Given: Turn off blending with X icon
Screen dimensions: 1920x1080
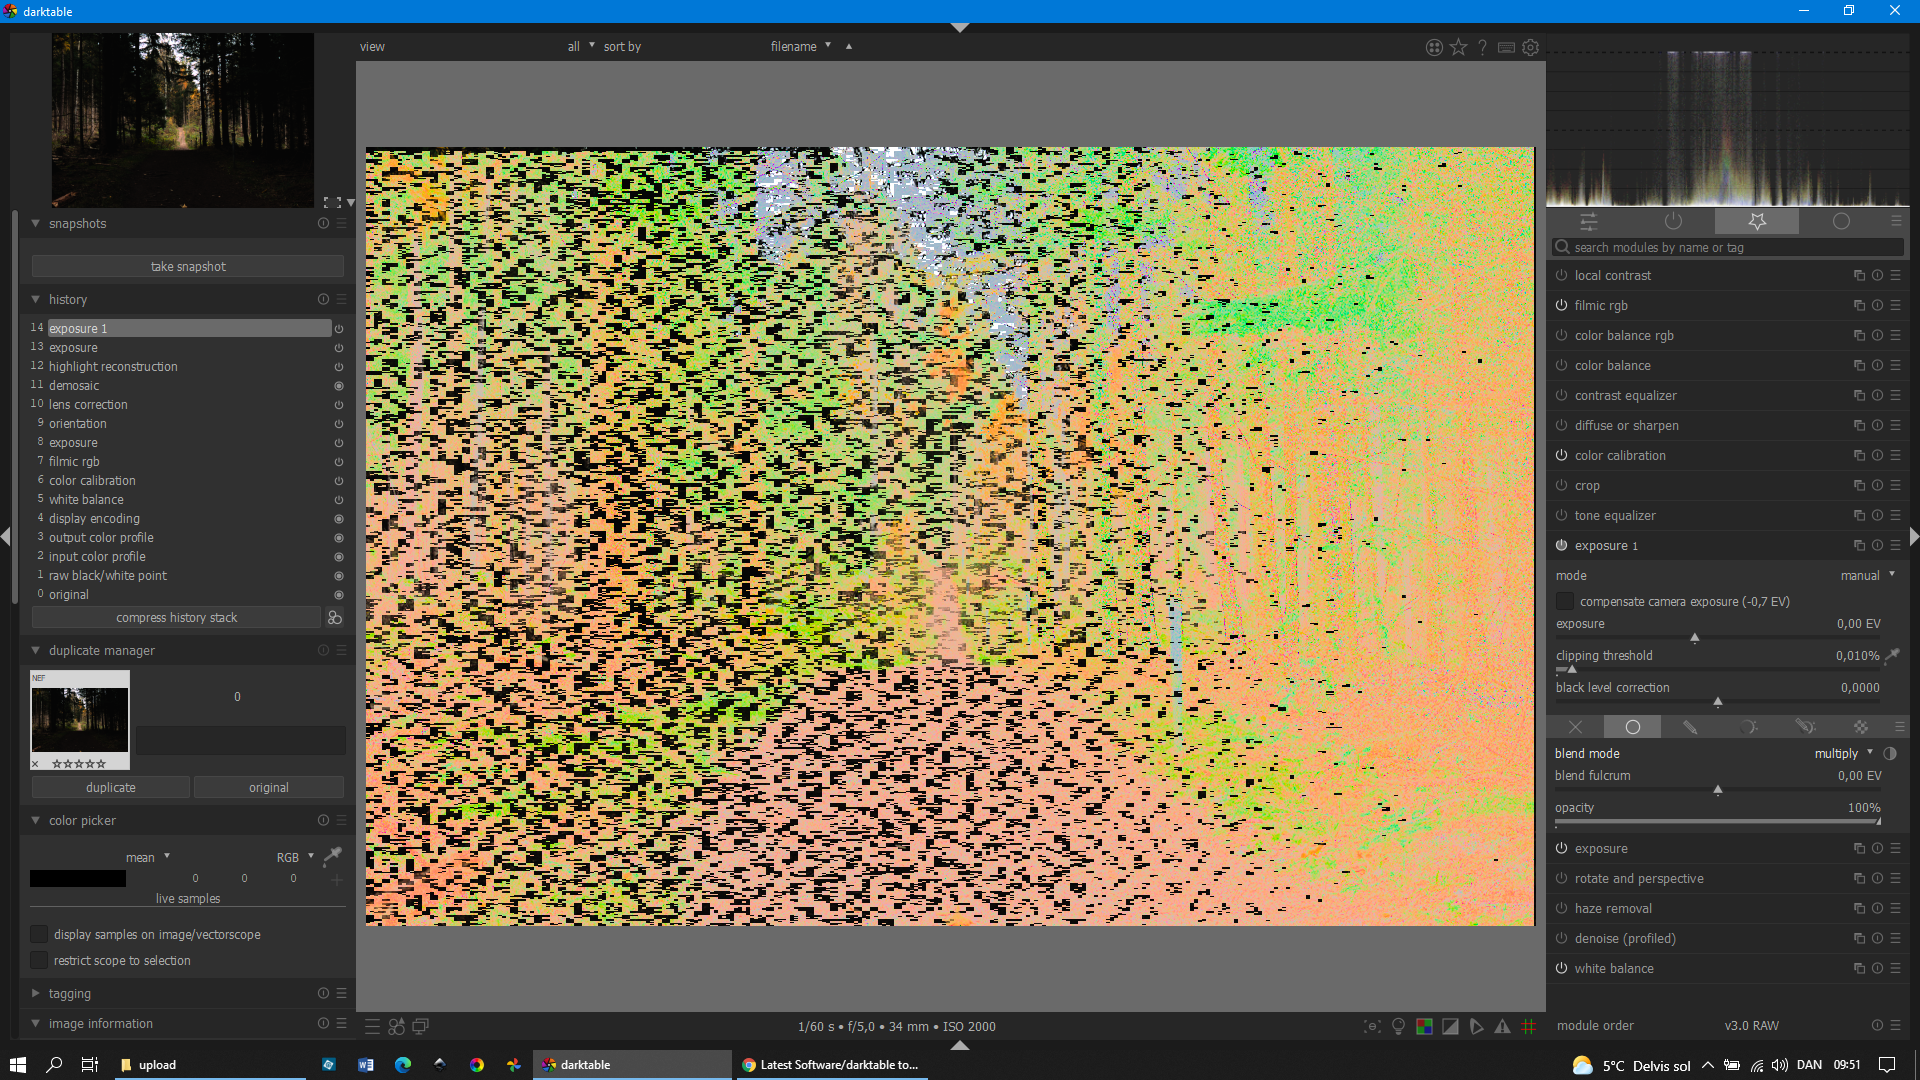Looking at the screenshot, I should click(x=1575, y=727).
